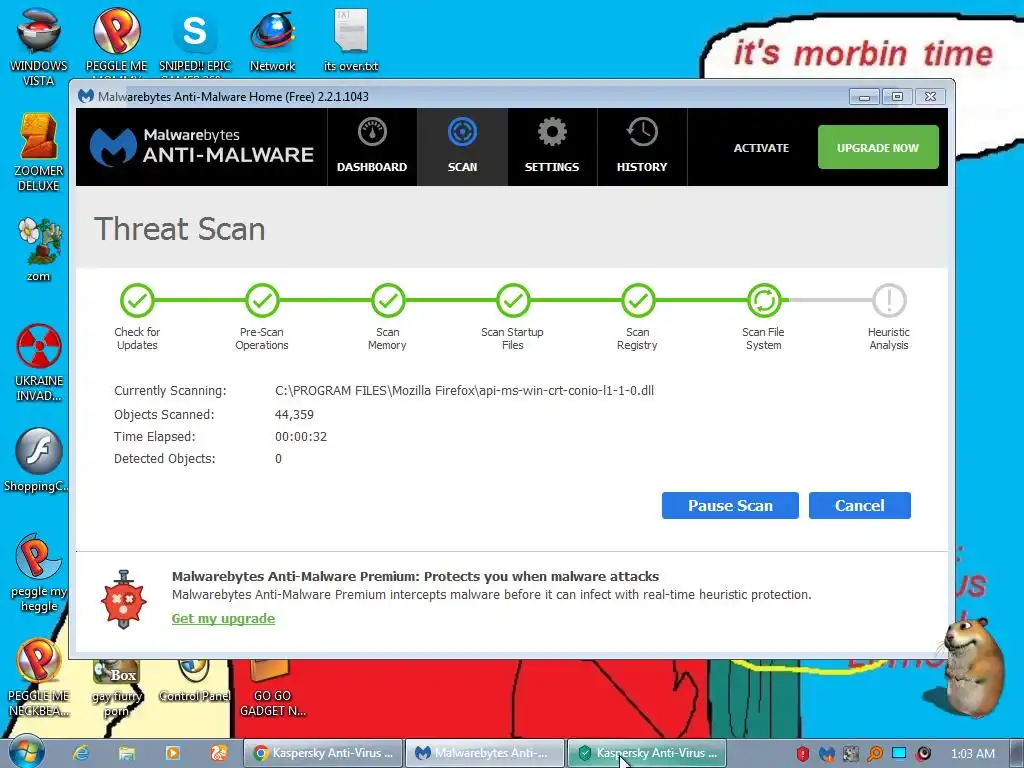Open the Windows Start menu
1024x768 pixels.
26,753
